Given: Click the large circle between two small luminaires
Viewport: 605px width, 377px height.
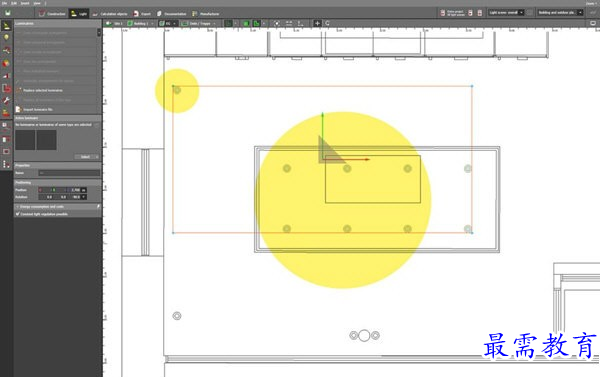Looking at the screenshot, I should click(x=364, y=335).
